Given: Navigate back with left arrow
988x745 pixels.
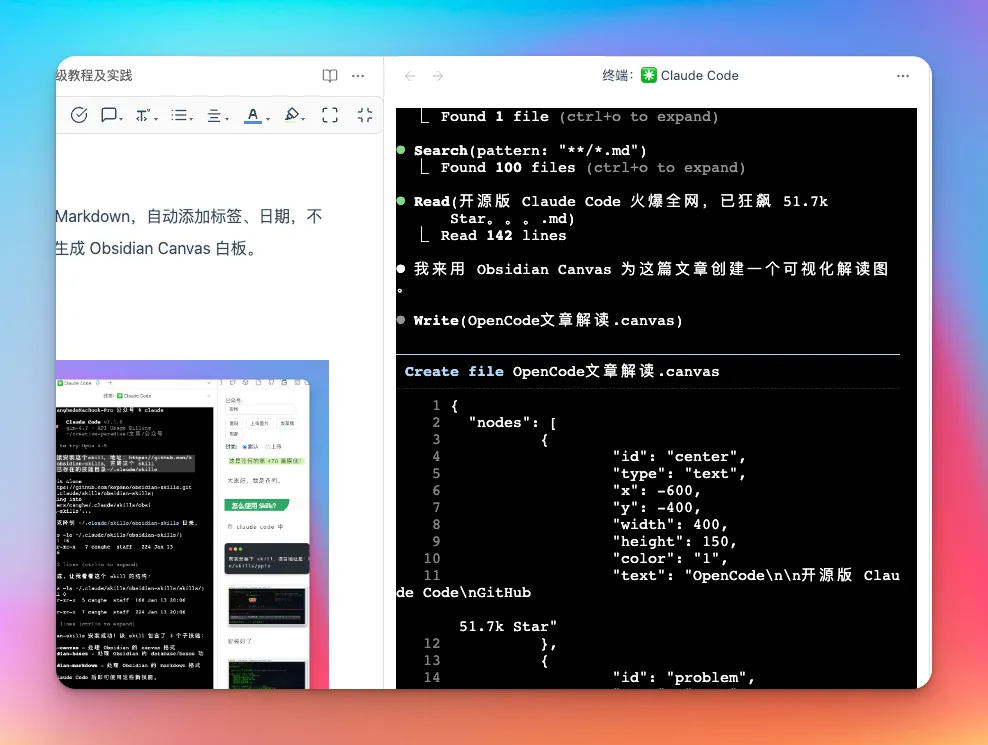Looking at the screenshot, I should pos(410,76).
